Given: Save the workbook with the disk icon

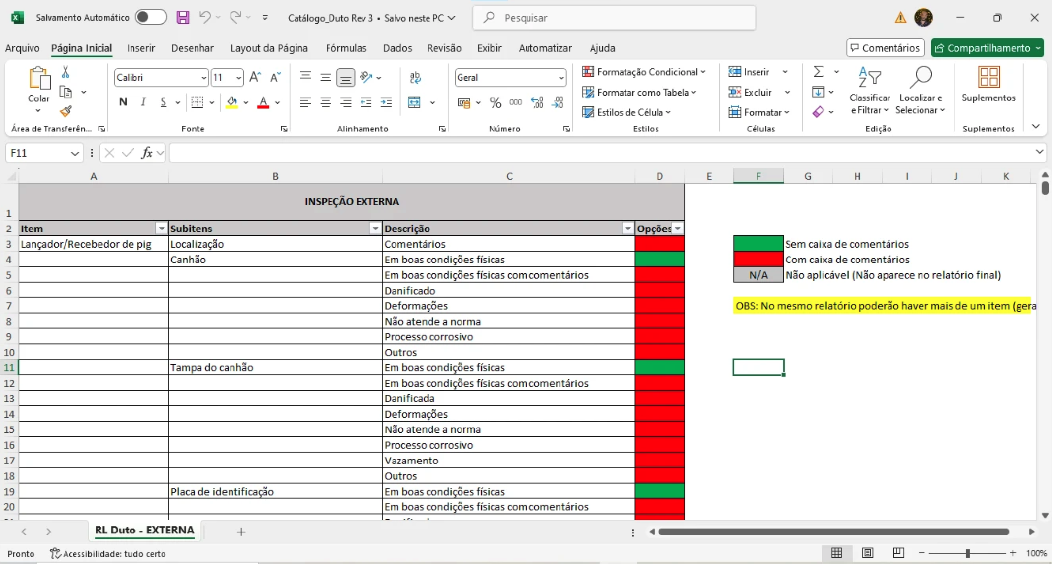Looking at the screenshot, I should (182, 18).
